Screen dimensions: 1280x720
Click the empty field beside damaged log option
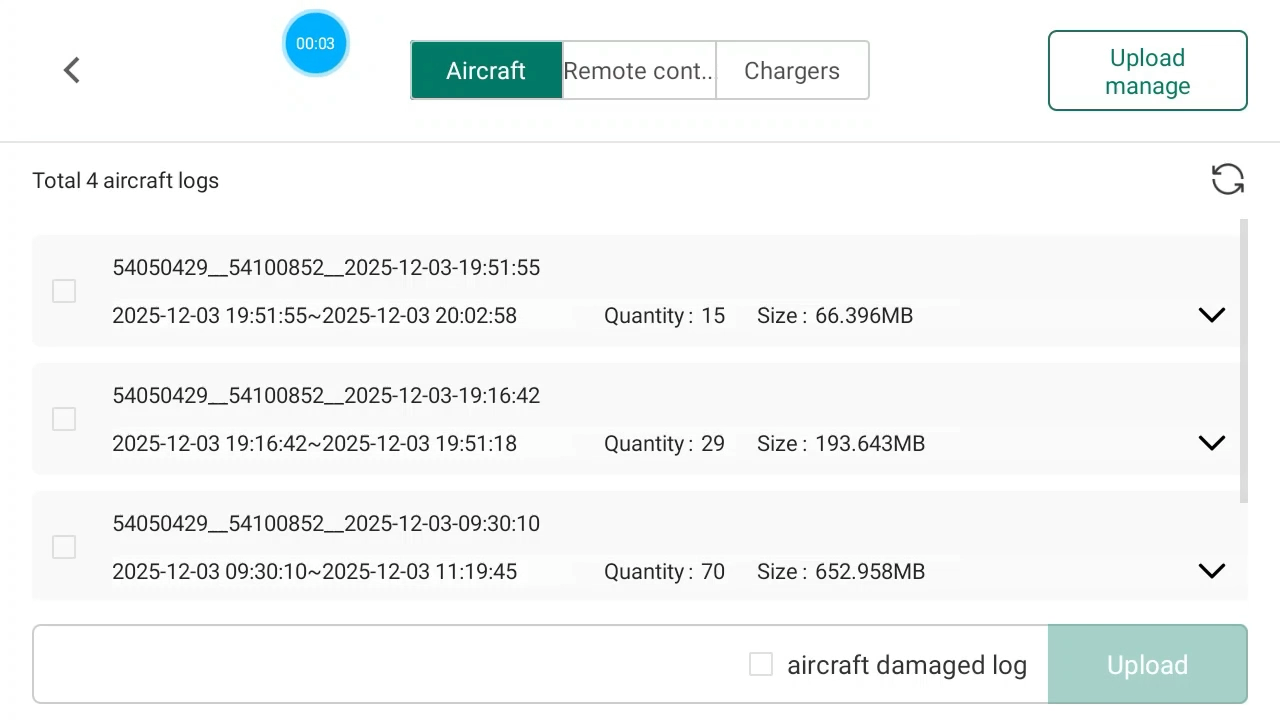click(x=390, y=665)
